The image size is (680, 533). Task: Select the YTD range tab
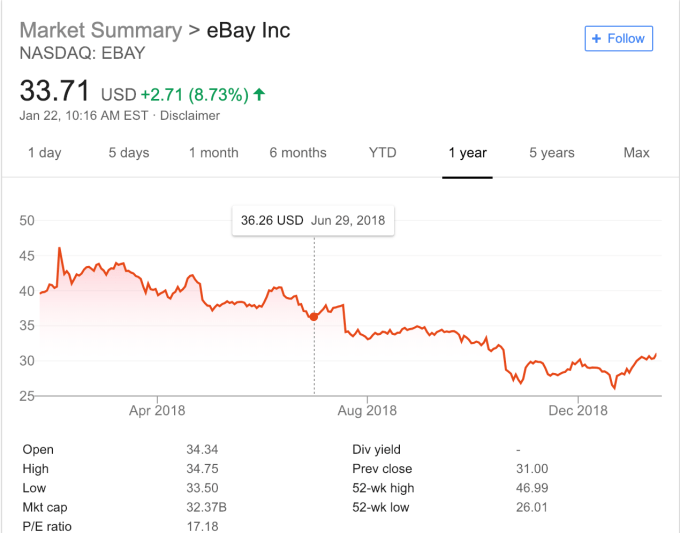[x=382, y=153]
